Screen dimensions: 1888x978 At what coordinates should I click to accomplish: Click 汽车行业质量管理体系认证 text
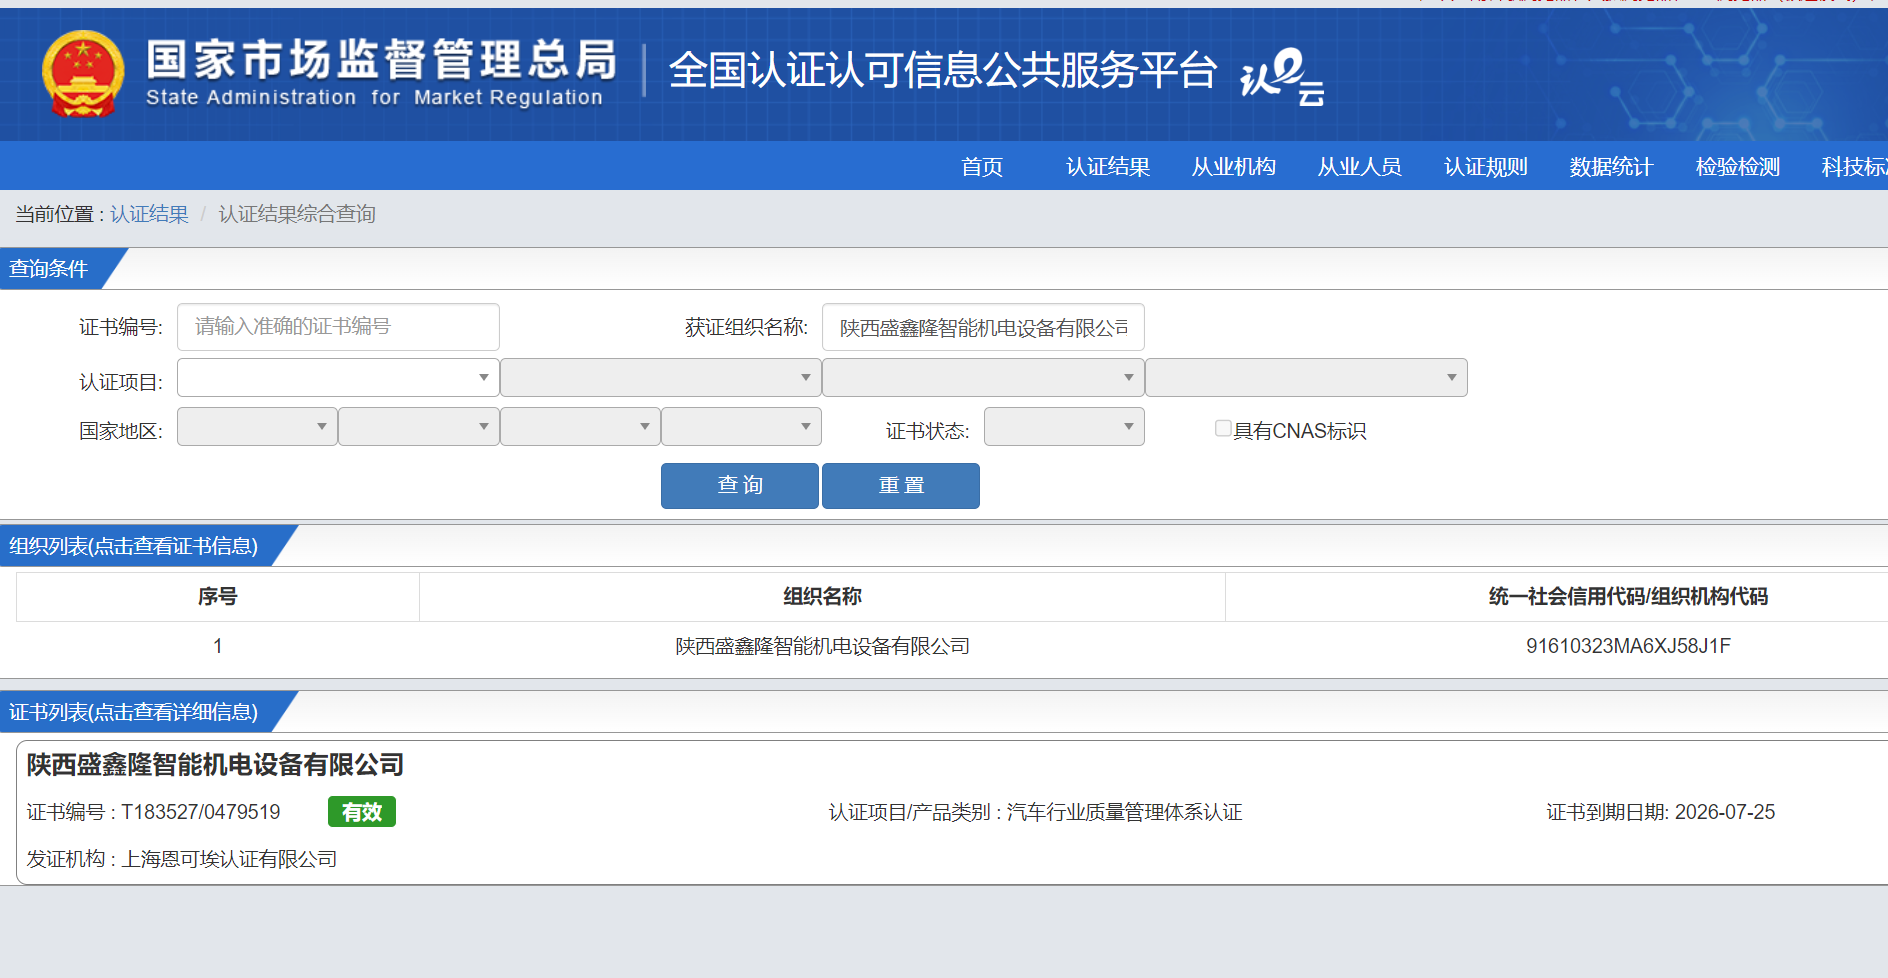click(1125, 812)
